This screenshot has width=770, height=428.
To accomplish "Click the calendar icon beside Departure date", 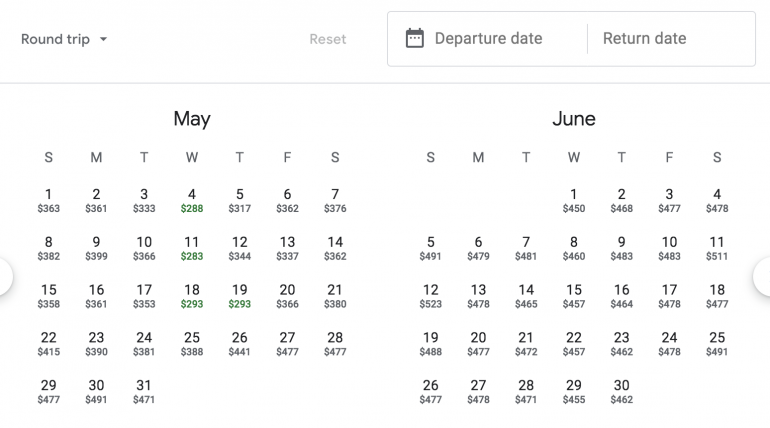I will pyautogui.click(x=414, y=39).
